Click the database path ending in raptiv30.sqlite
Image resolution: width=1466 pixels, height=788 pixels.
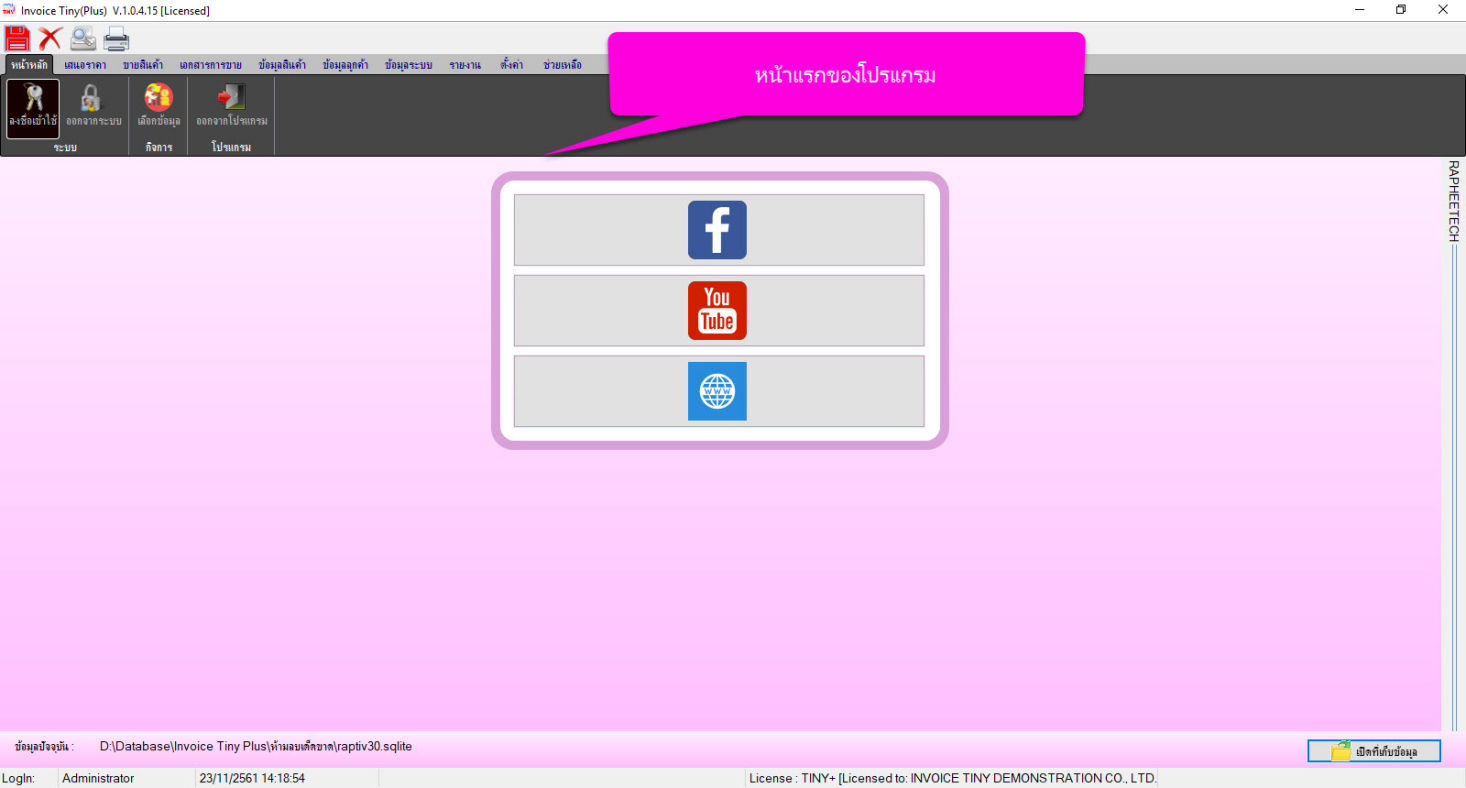[256, 746]
